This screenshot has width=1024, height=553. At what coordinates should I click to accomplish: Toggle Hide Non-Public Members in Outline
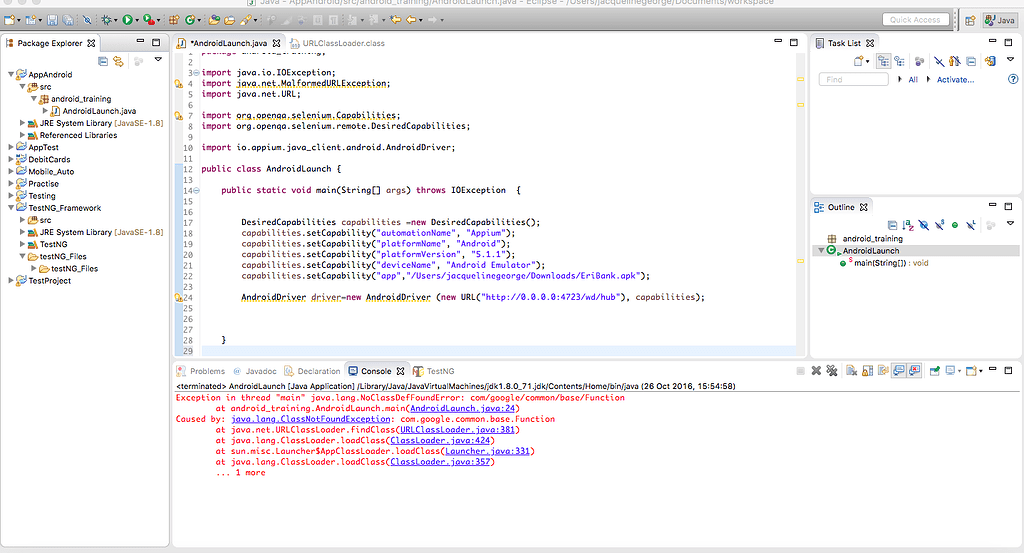pos(955,225)
